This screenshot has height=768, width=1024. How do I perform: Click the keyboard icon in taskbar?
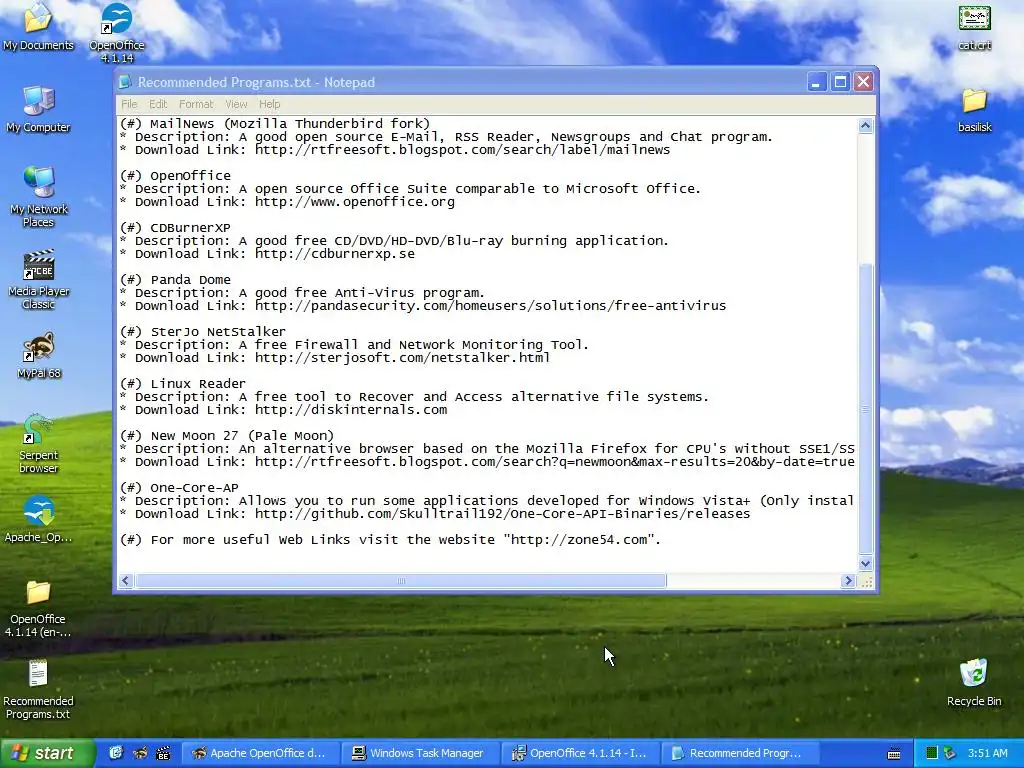tap(894, 754)
